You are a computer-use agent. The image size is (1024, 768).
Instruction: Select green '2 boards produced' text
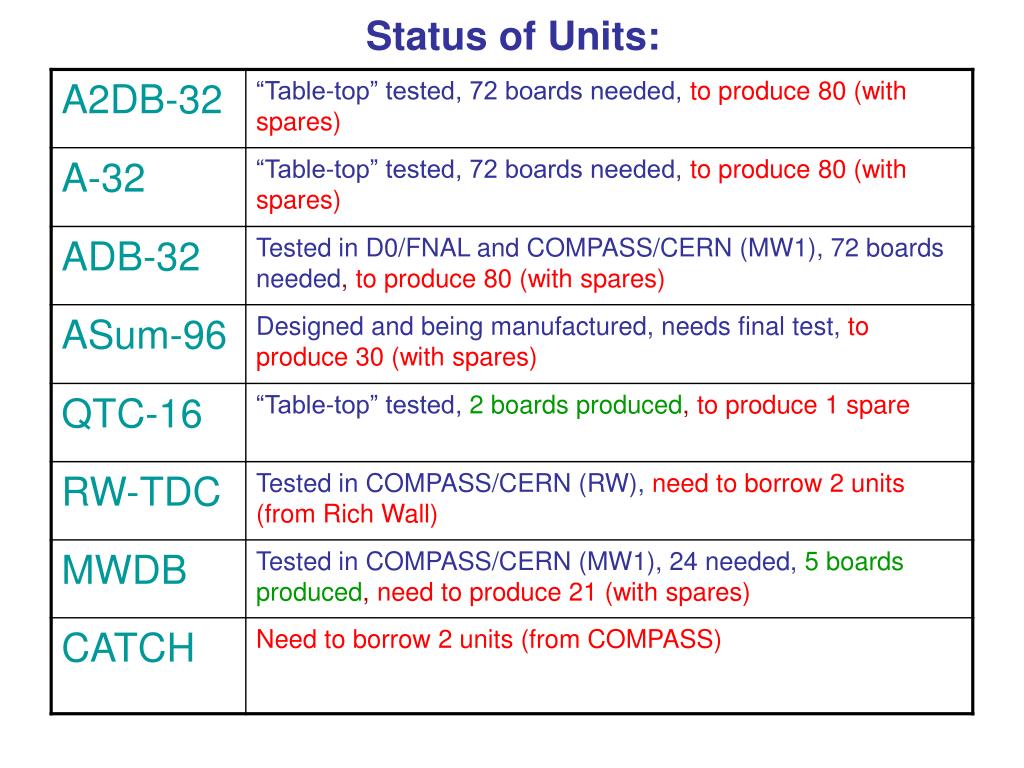575,405
